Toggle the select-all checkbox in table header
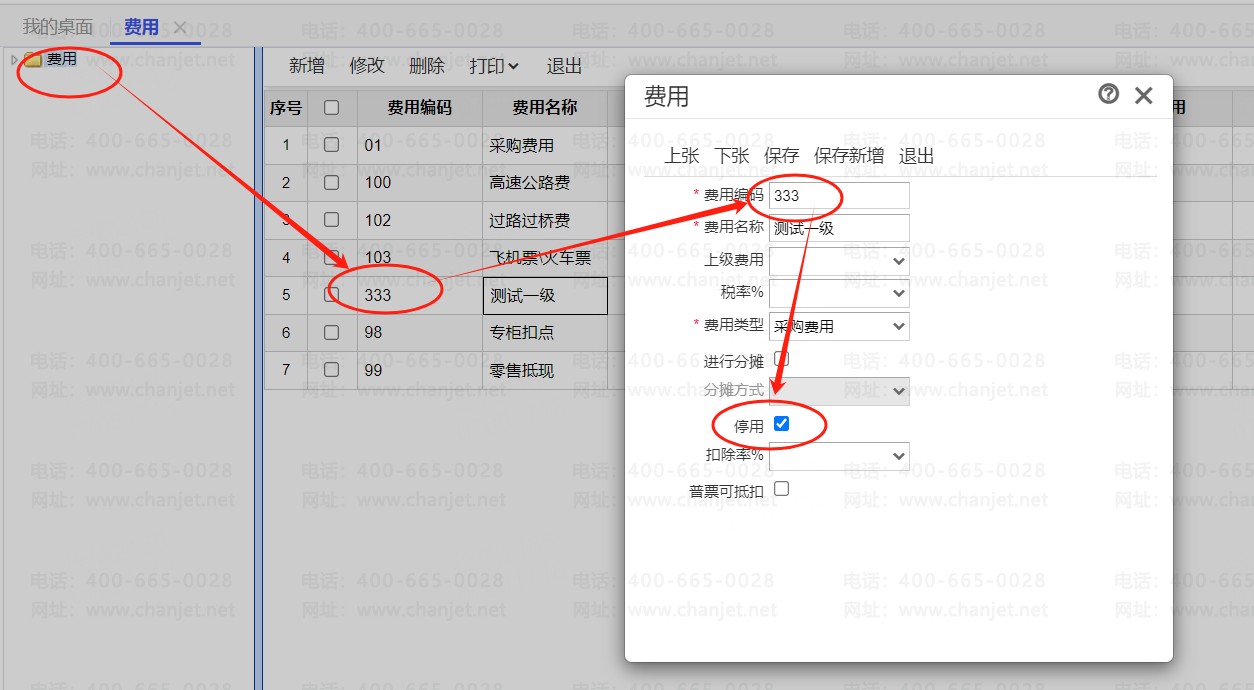This screenshot has width=1254, height=690. 332,107
